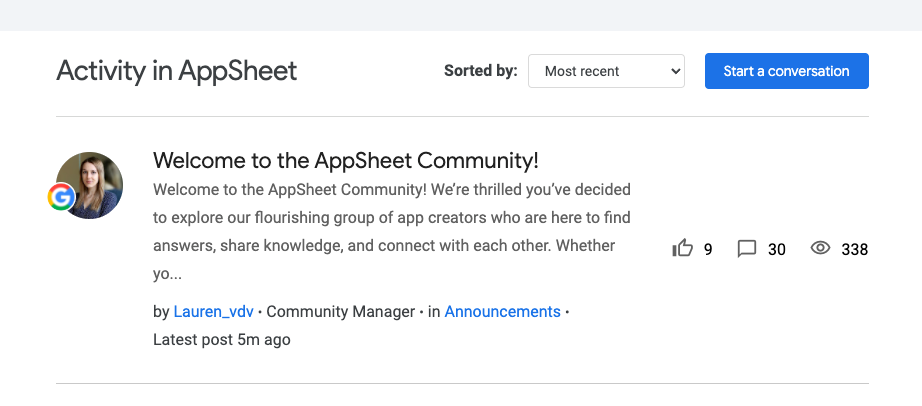Viewport: 922px width, 406px height.
Task: Open the Welcome to the AppSheet Community! post title
Action: point(346,160)
